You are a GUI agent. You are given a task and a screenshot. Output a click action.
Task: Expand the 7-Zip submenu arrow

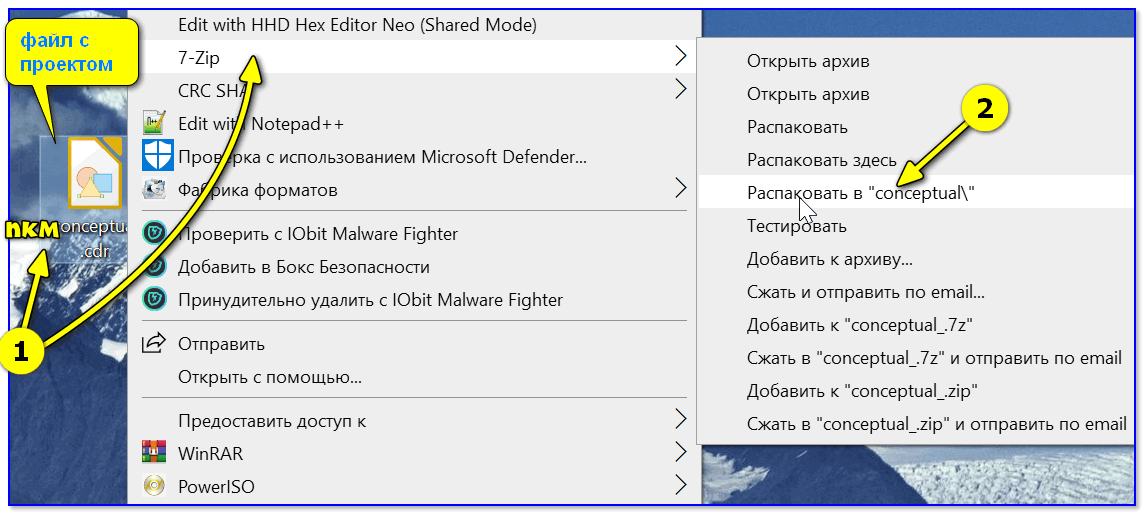coord(680,55)
